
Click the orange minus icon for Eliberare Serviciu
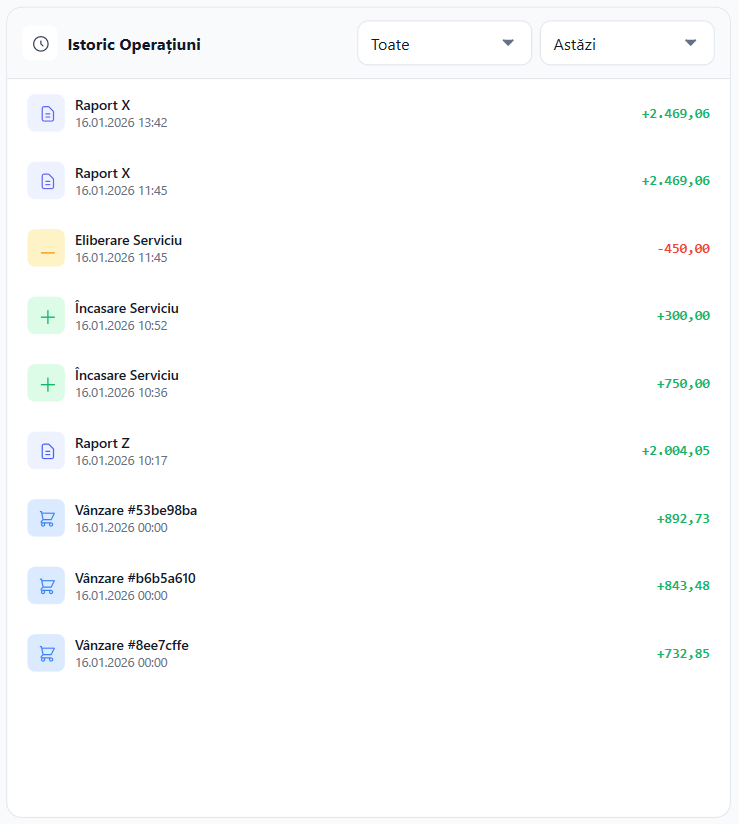coord(46,249)
